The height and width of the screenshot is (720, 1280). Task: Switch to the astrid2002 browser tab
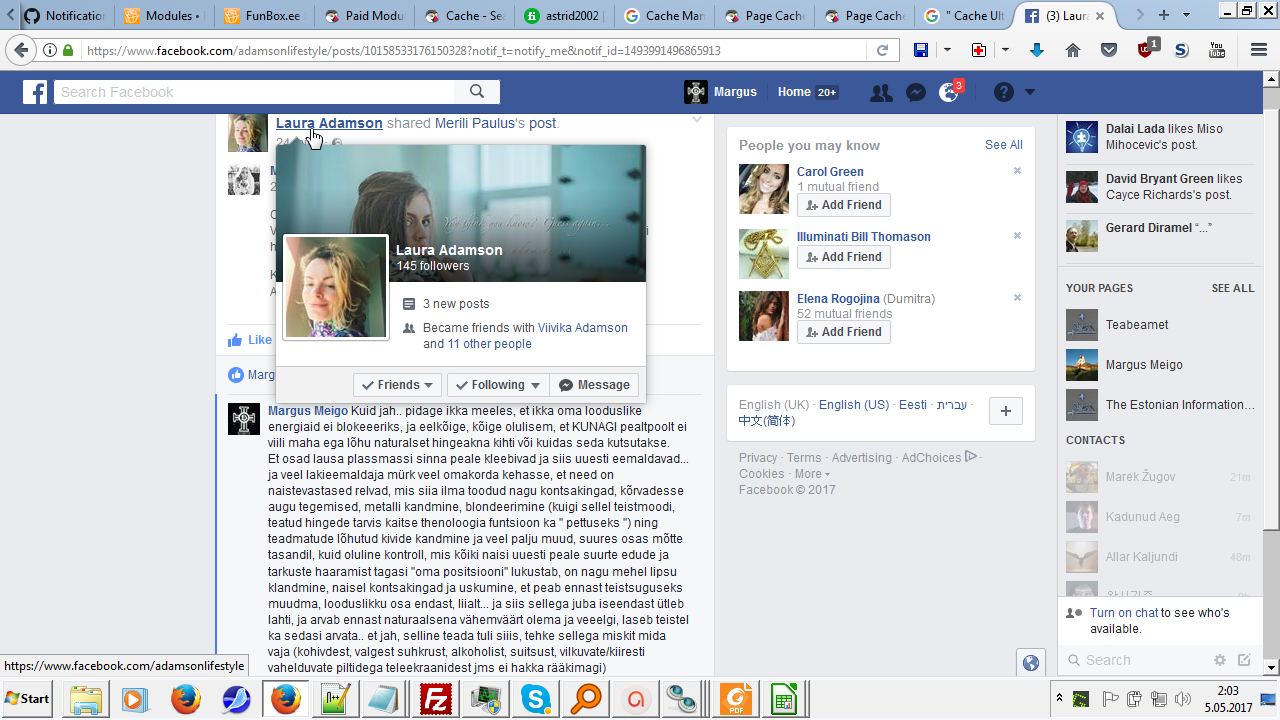(x=565, y=15)
